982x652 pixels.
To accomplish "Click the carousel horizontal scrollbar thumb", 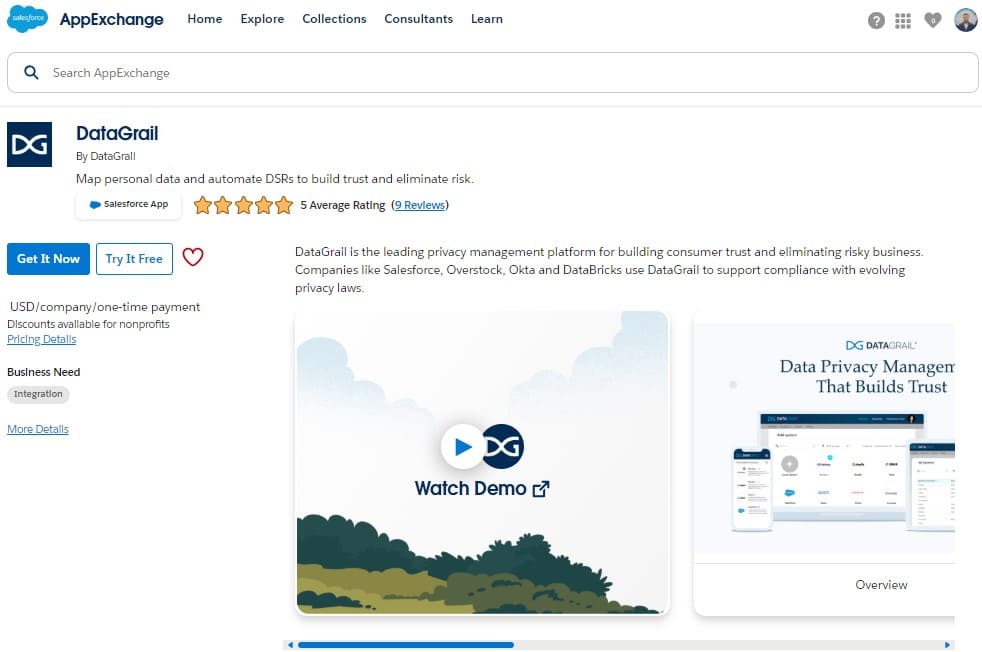I will [406, 644].
